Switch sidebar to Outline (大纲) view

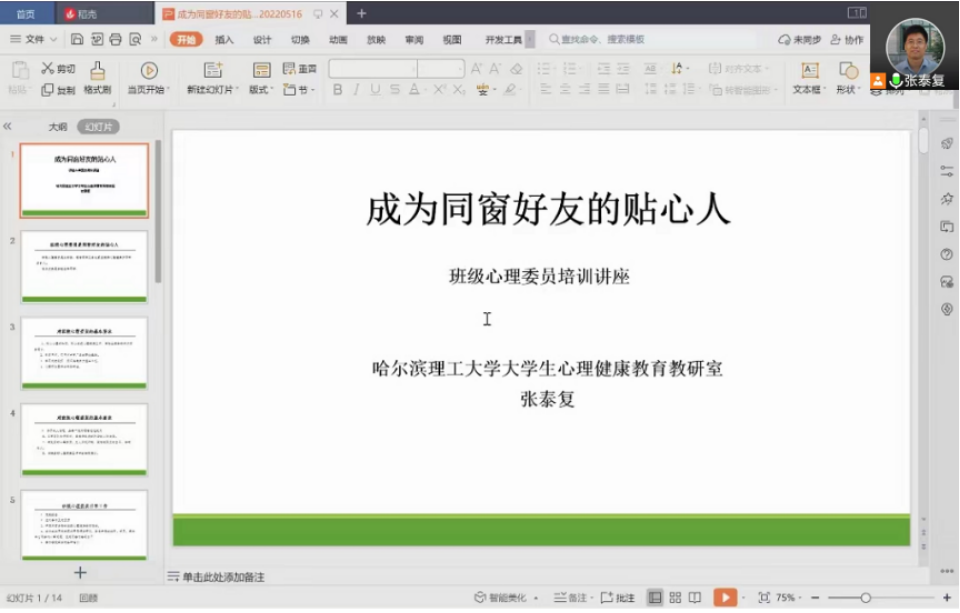(x=58, y=127)
